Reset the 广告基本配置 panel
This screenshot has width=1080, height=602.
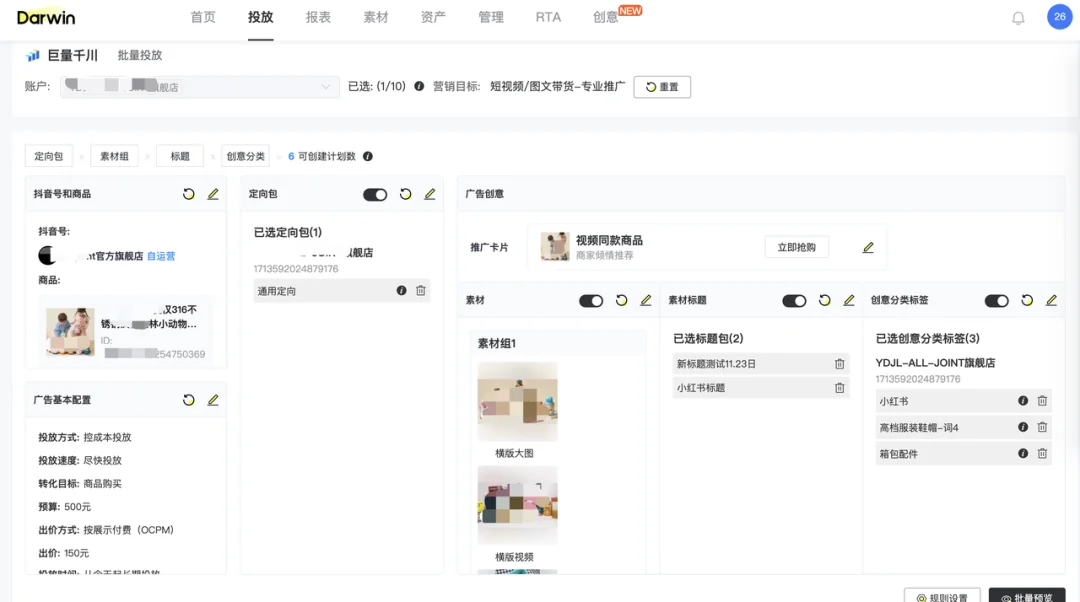189,400
